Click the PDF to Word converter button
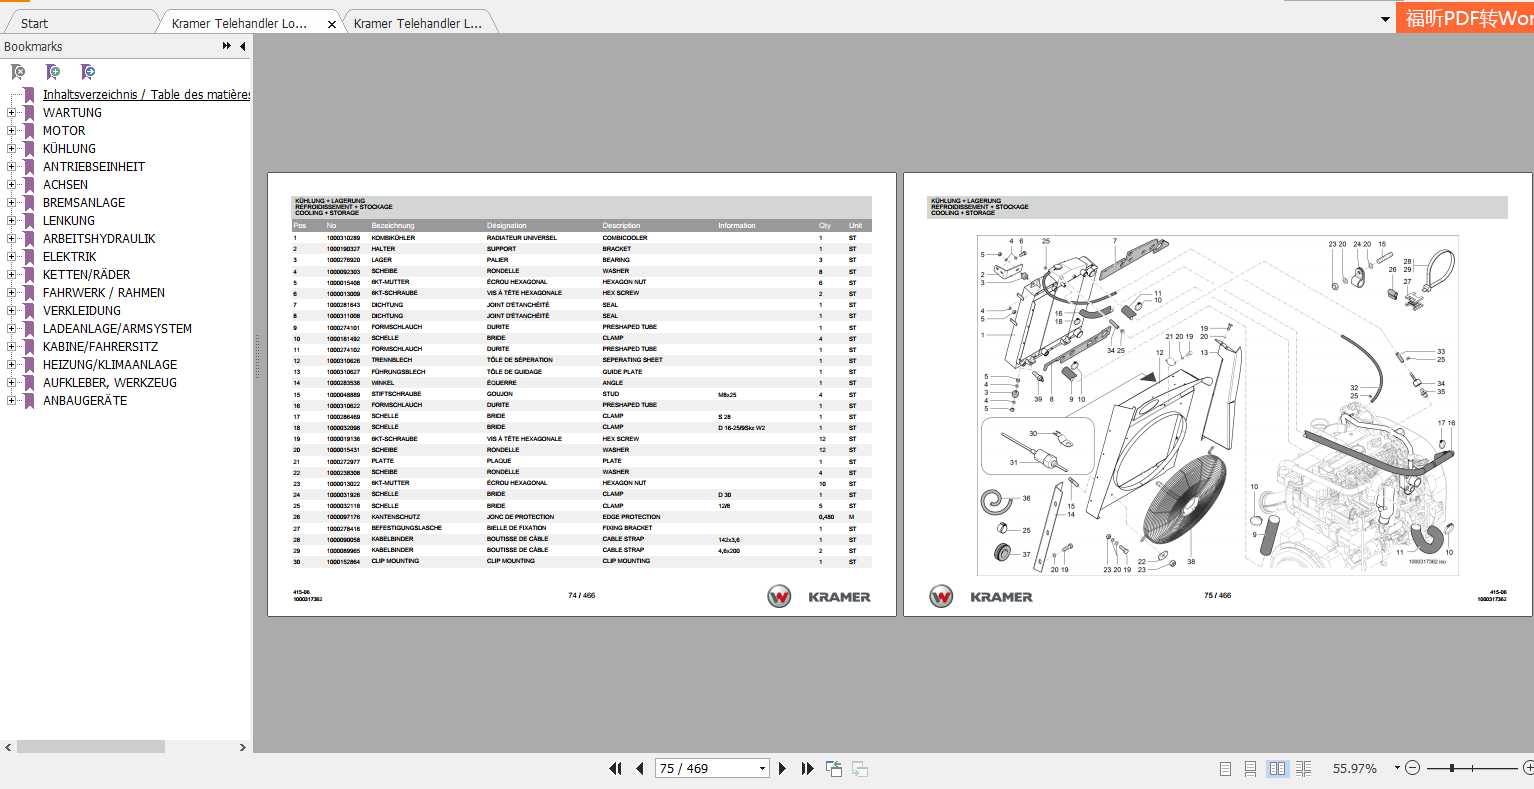This screenshot has width=1534, height=789. coord(1465,18)
